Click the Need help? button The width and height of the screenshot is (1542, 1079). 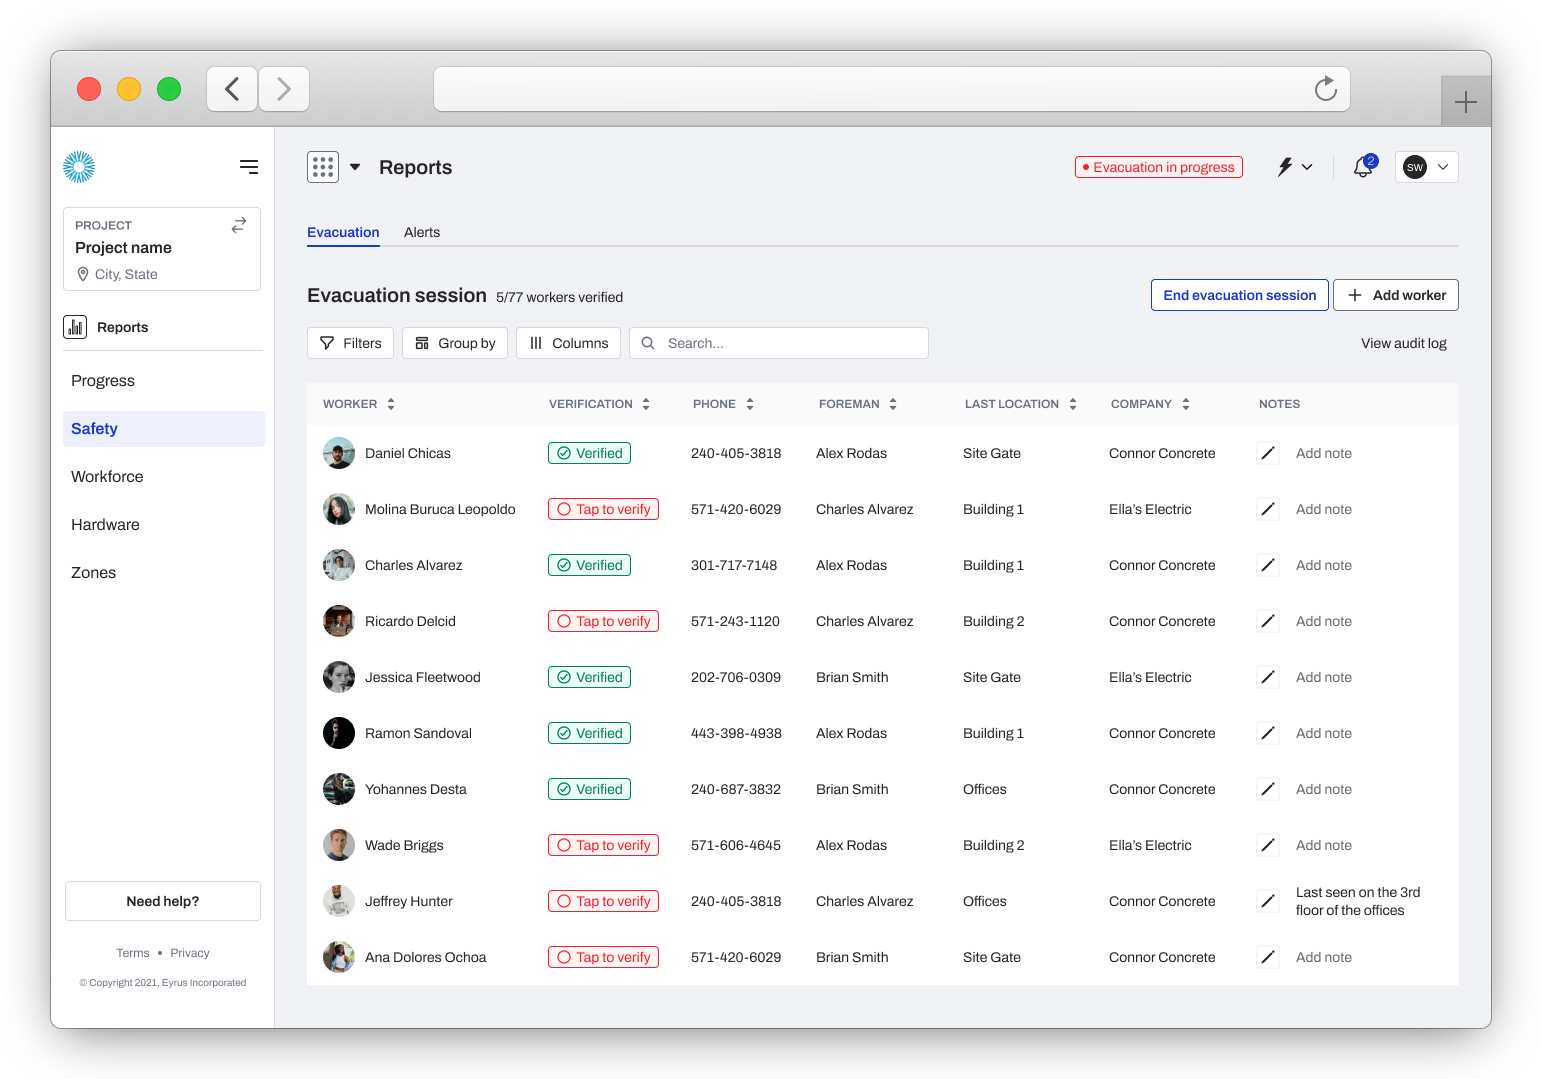click(163, 901)
